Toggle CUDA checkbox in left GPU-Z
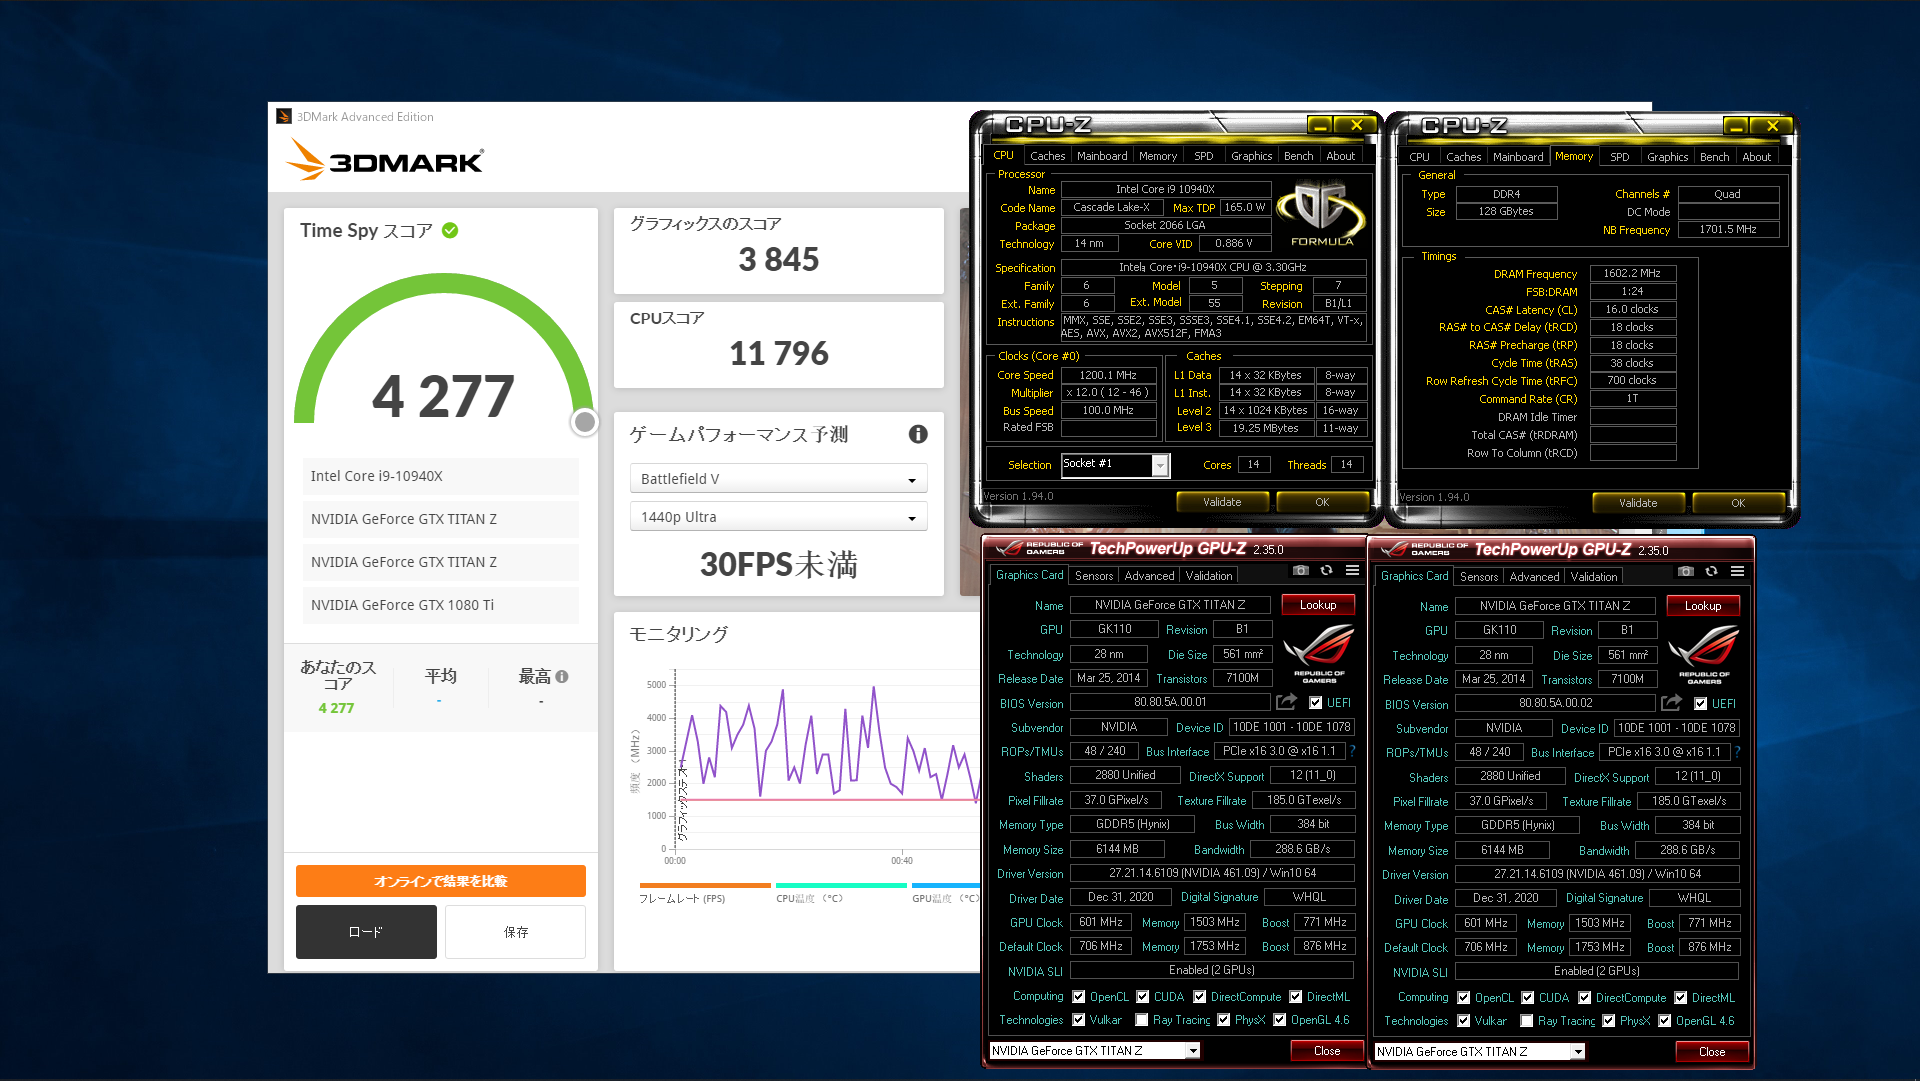1920x1081 pixels. (1142, 997)
